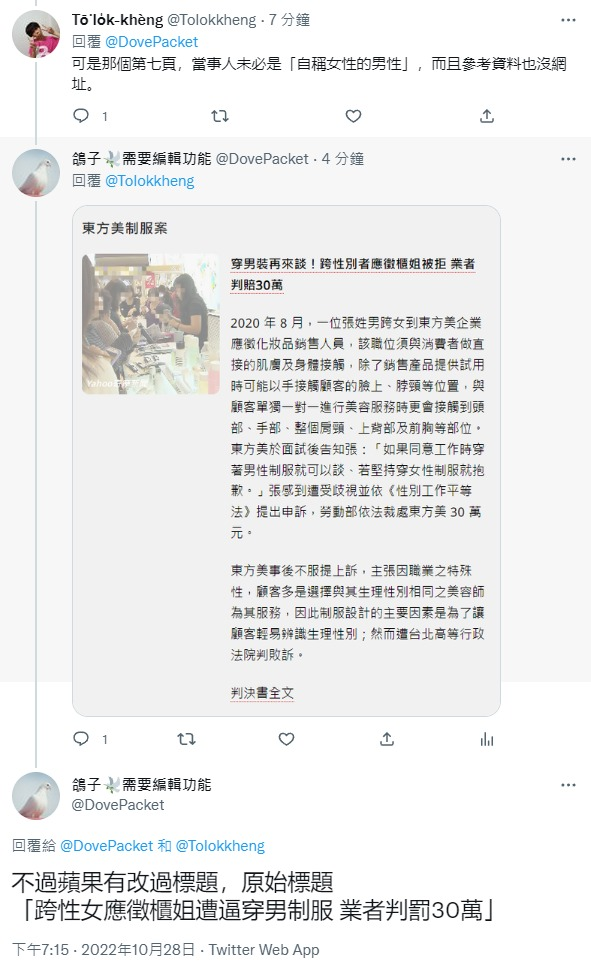Click the @Tolokkheng mention in second tweet
Image resolution: width=591 pixels, height=968 pixels.
pos(149,181)
